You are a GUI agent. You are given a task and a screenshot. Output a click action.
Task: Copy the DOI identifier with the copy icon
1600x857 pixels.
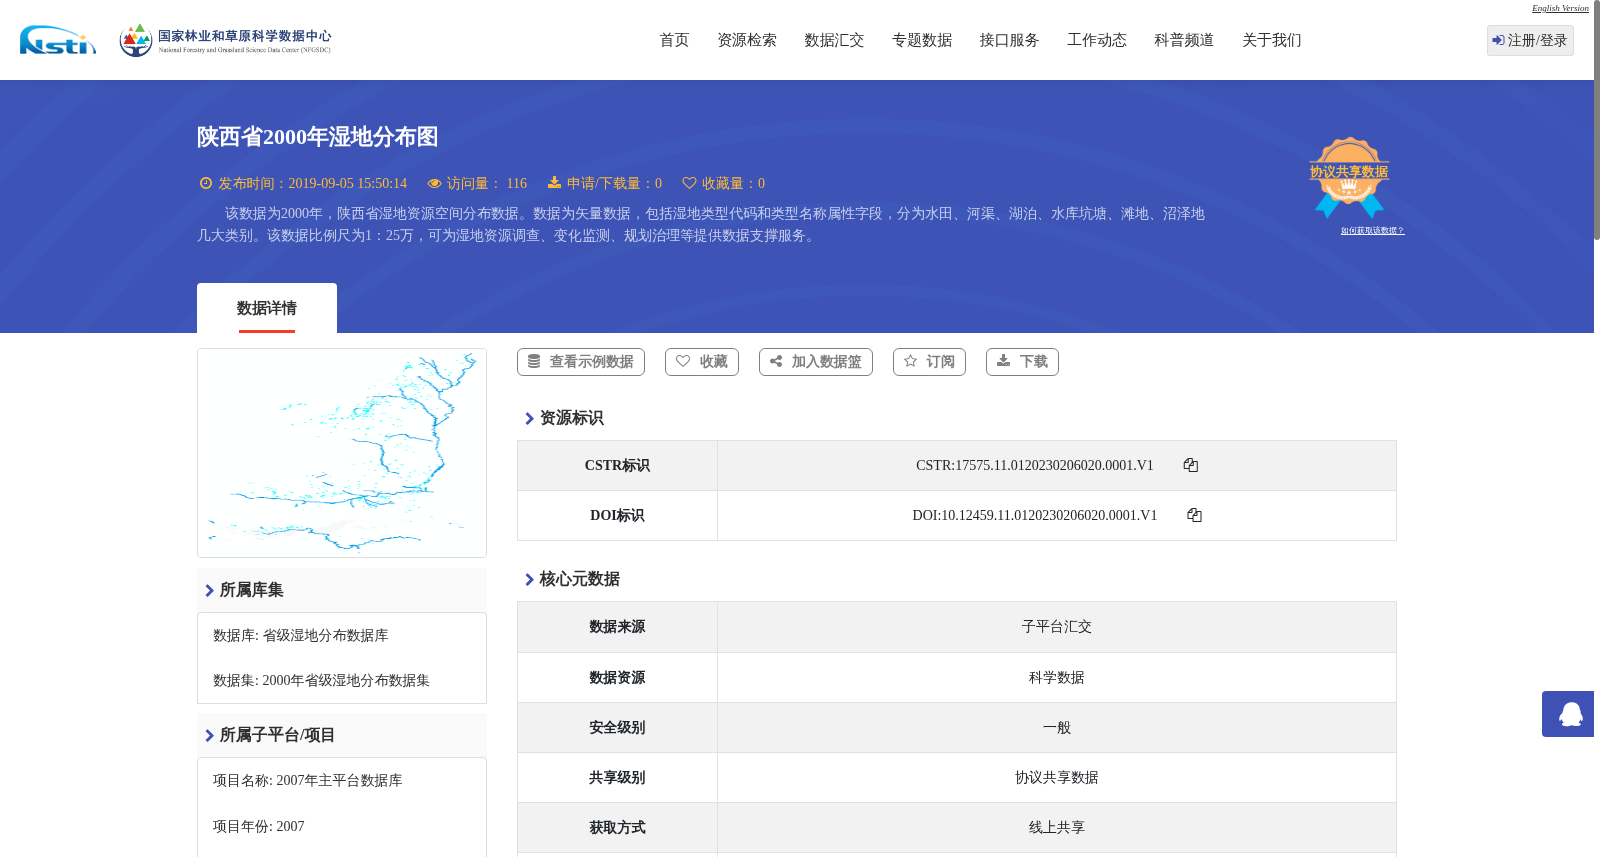tap(1194, 515)
